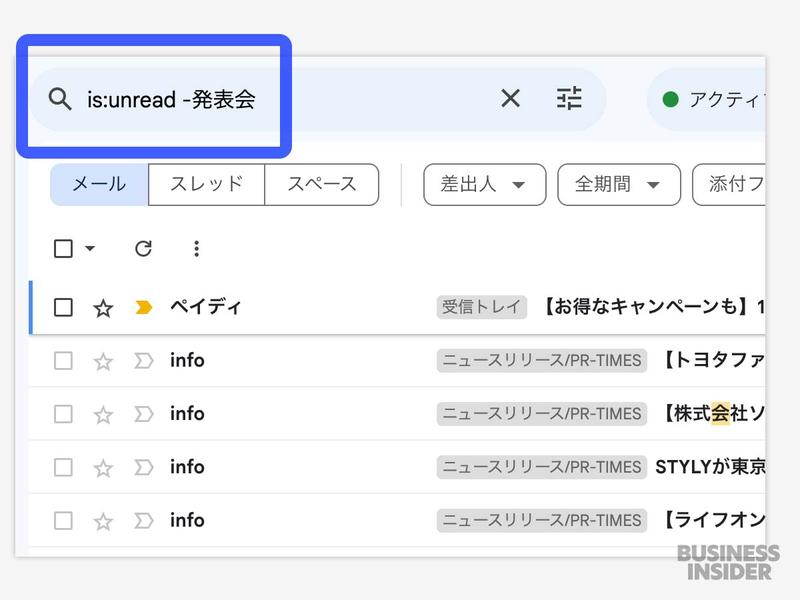Click the アクティブ status label
800x600 pixels.
[727, 99]
